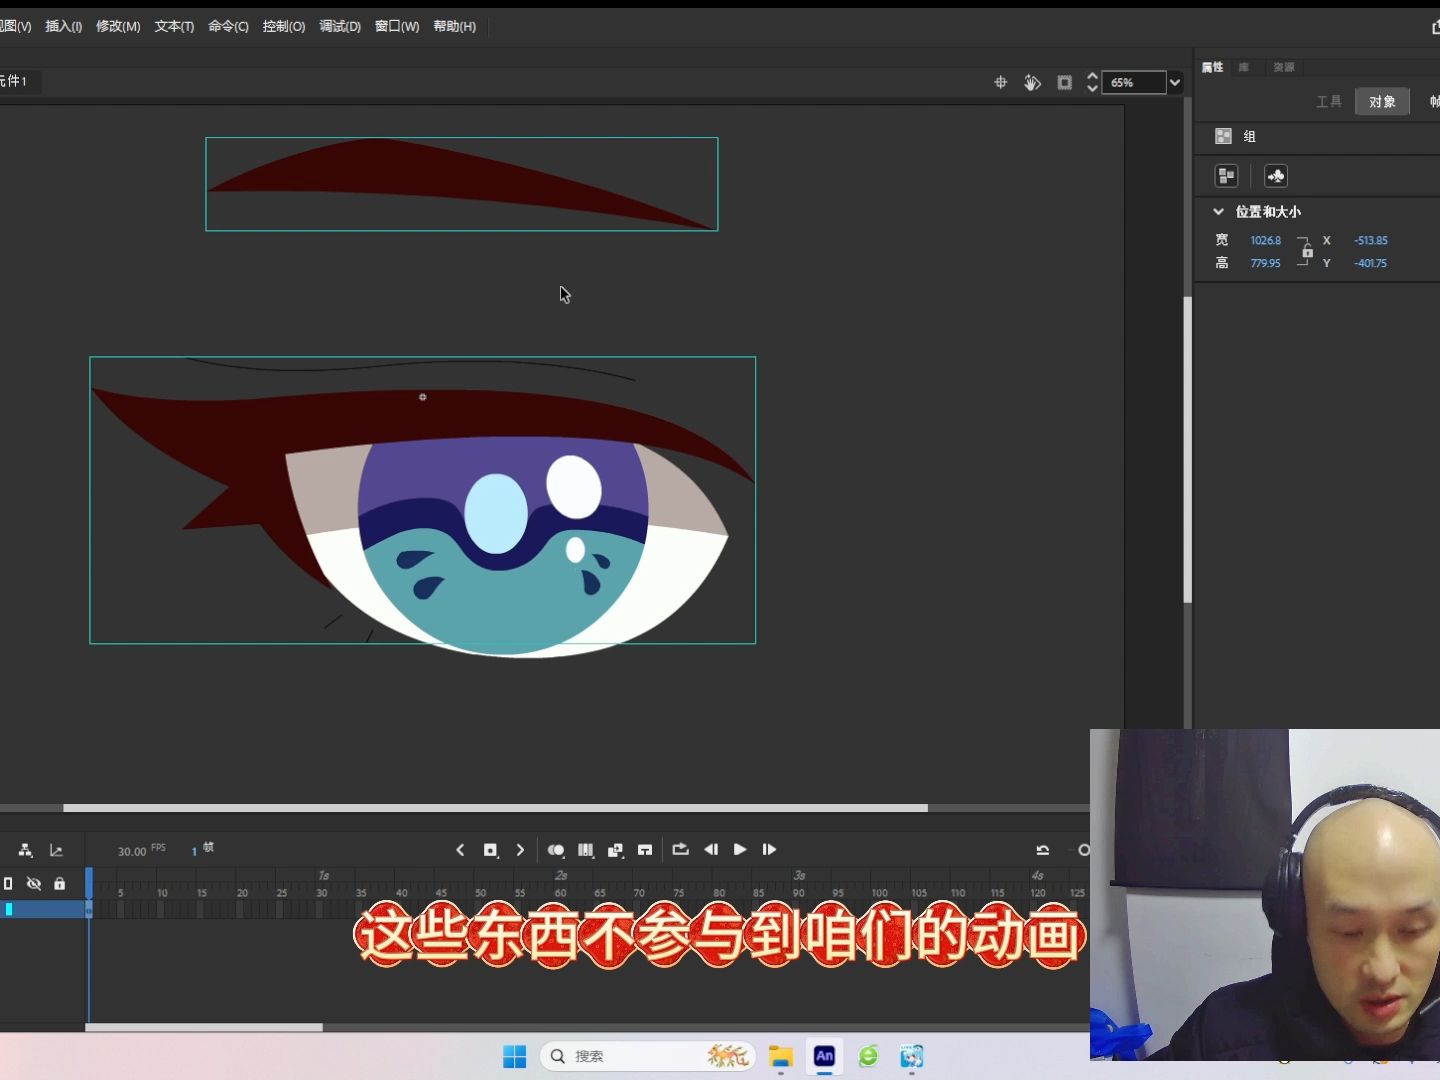This screenshot has width=1440, height=1080.
Task: Click the current frame number field
Action: 194,851
